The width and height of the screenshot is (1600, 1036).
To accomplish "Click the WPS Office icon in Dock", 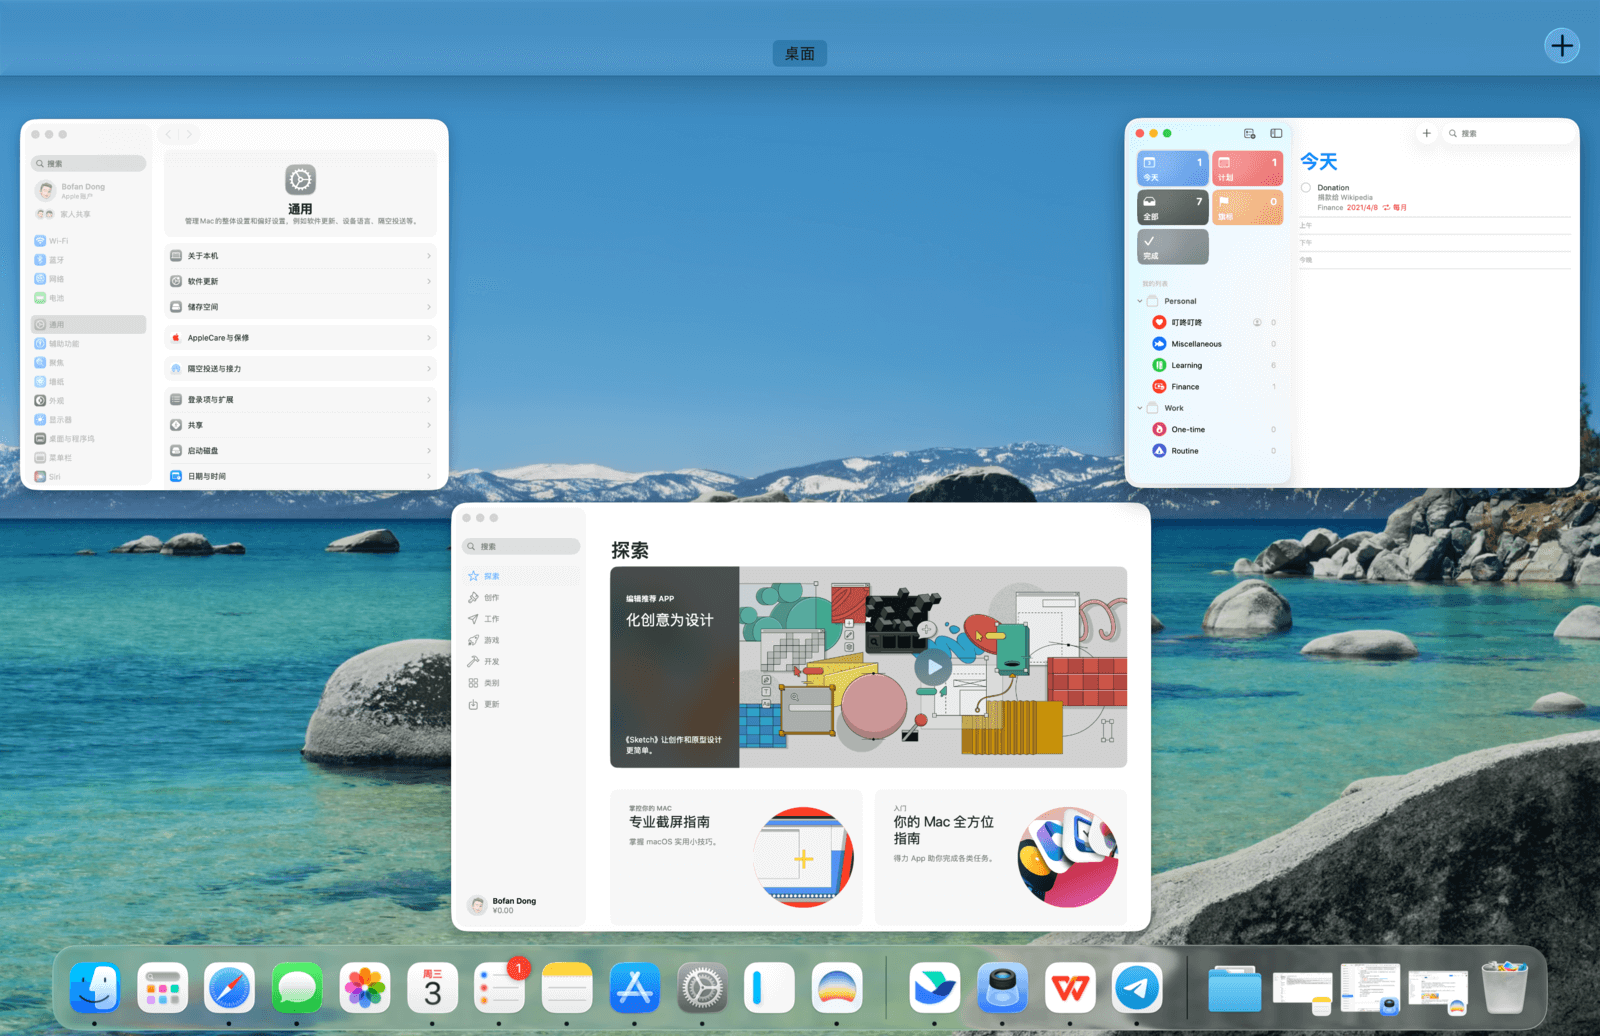I will (1069, 988).
